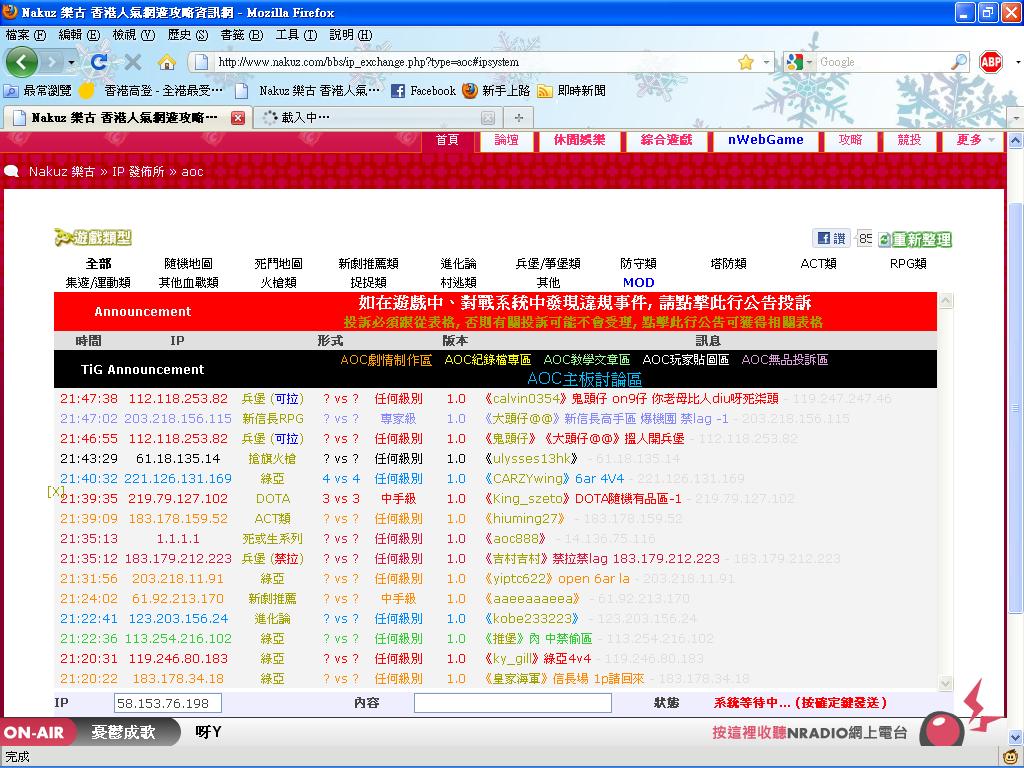The width and height of the screenshot is (1024, 768).
Task: Open the Adblock Plus ABP icon
Action: click(991, 62)
